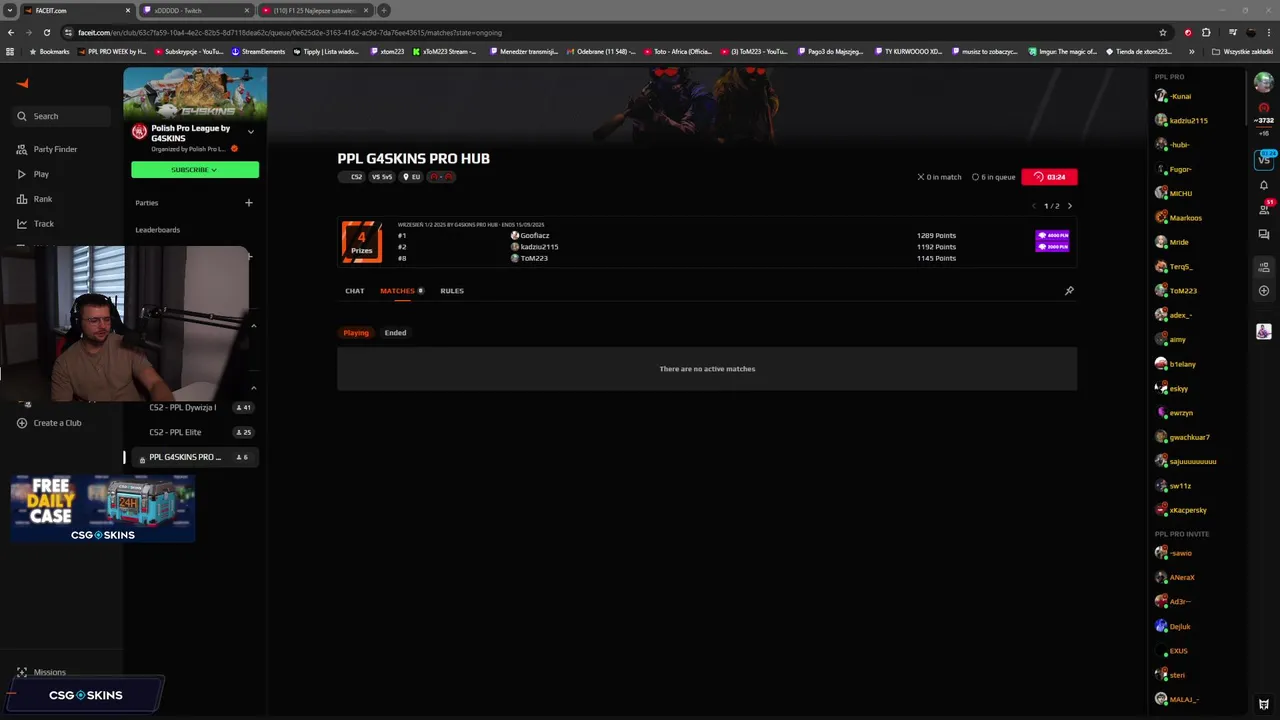Select ANeraX in the PPL PRO INVITE list
The image size is (1280, 720).
click(1175, 578)
